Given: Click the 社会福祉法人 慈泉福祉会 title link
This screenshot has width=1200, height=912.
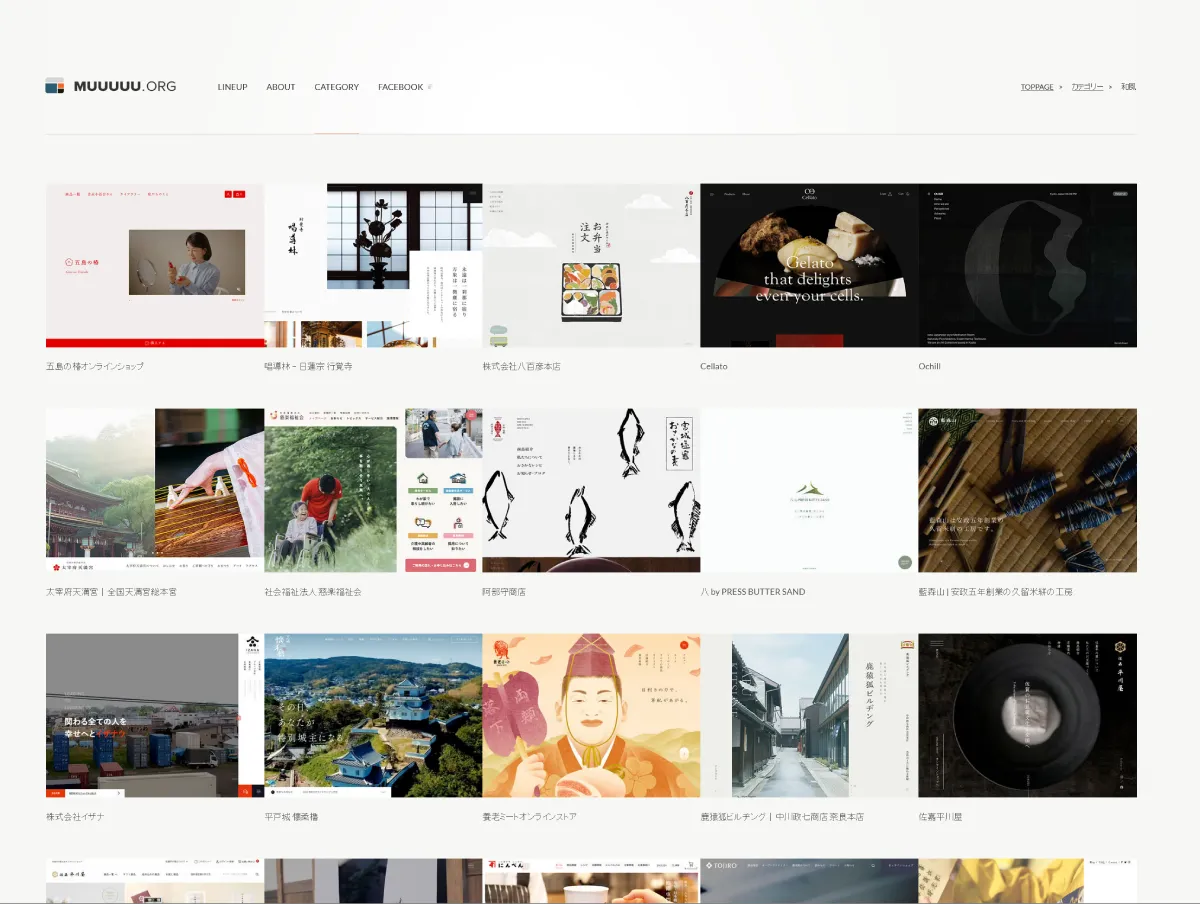Looking at the screenshot, I should pos(313,592).
